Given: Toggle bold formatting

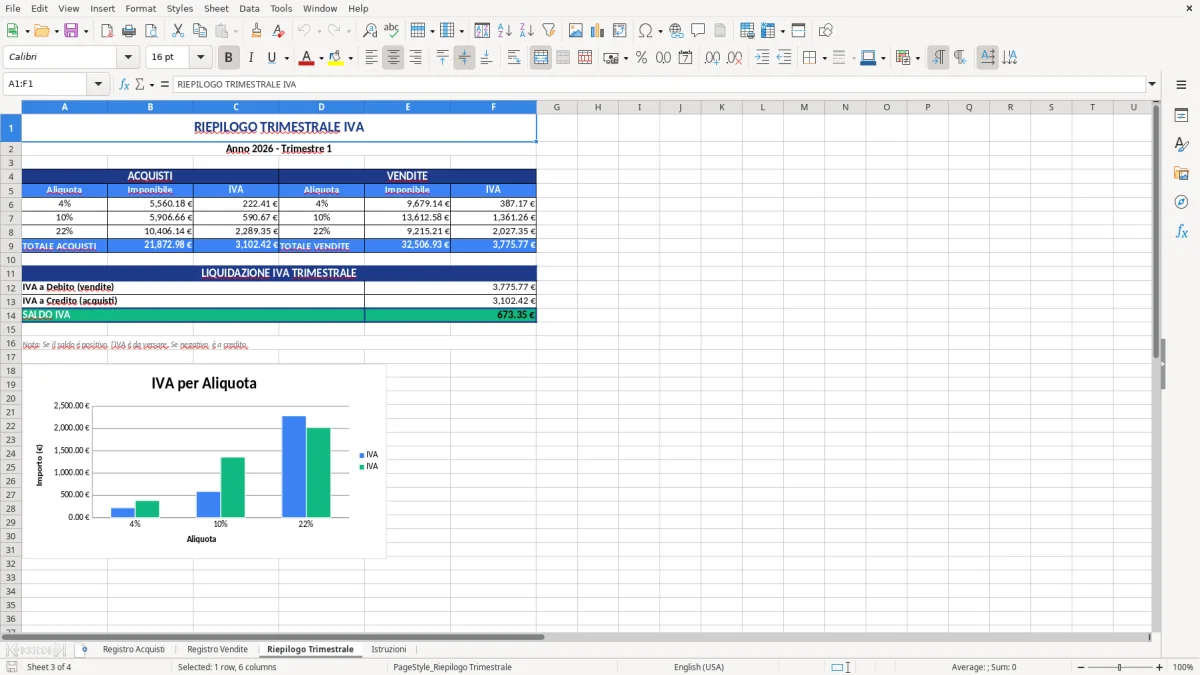Looking at the screenshot, I should pyautogui.click(x=228, y=58).
